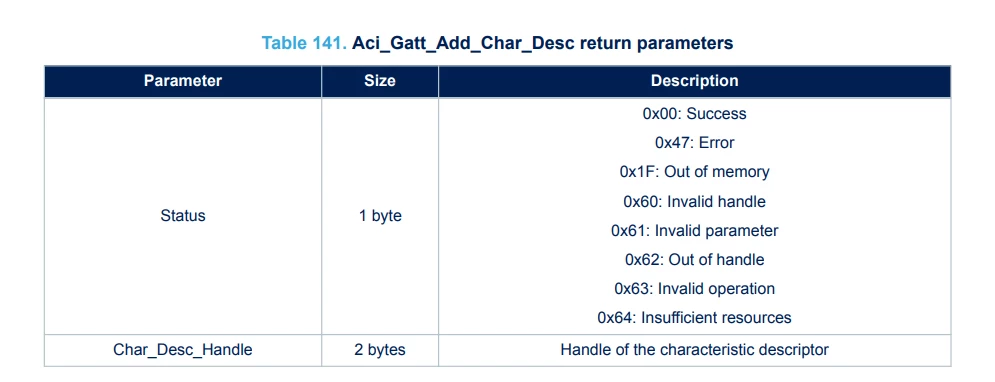
Task: Click the 0x62: Out of handle entry
Action: 694,260
